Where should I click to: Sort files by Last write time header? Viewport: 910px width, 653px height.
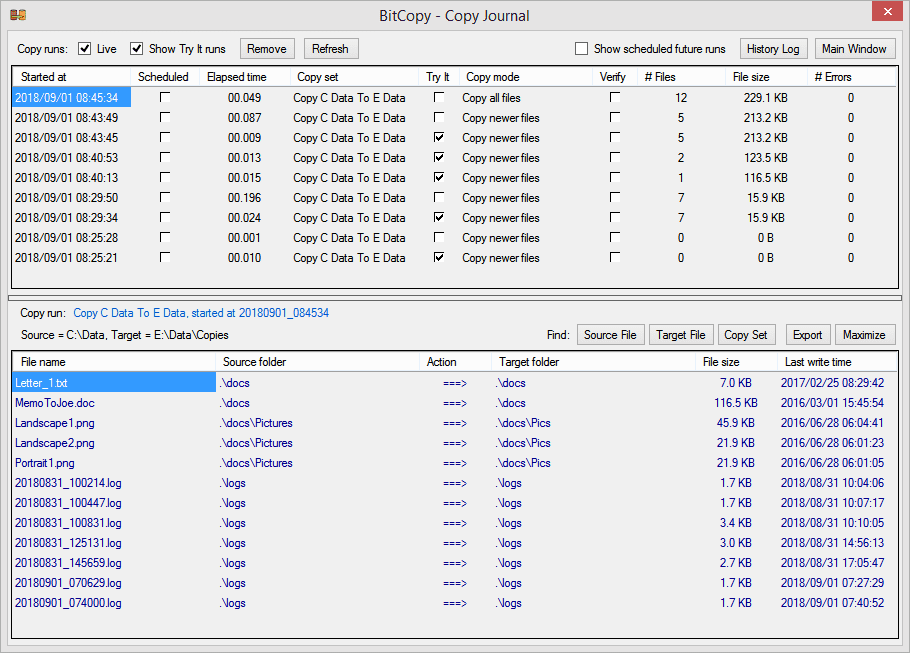click(x=837, y=362)
